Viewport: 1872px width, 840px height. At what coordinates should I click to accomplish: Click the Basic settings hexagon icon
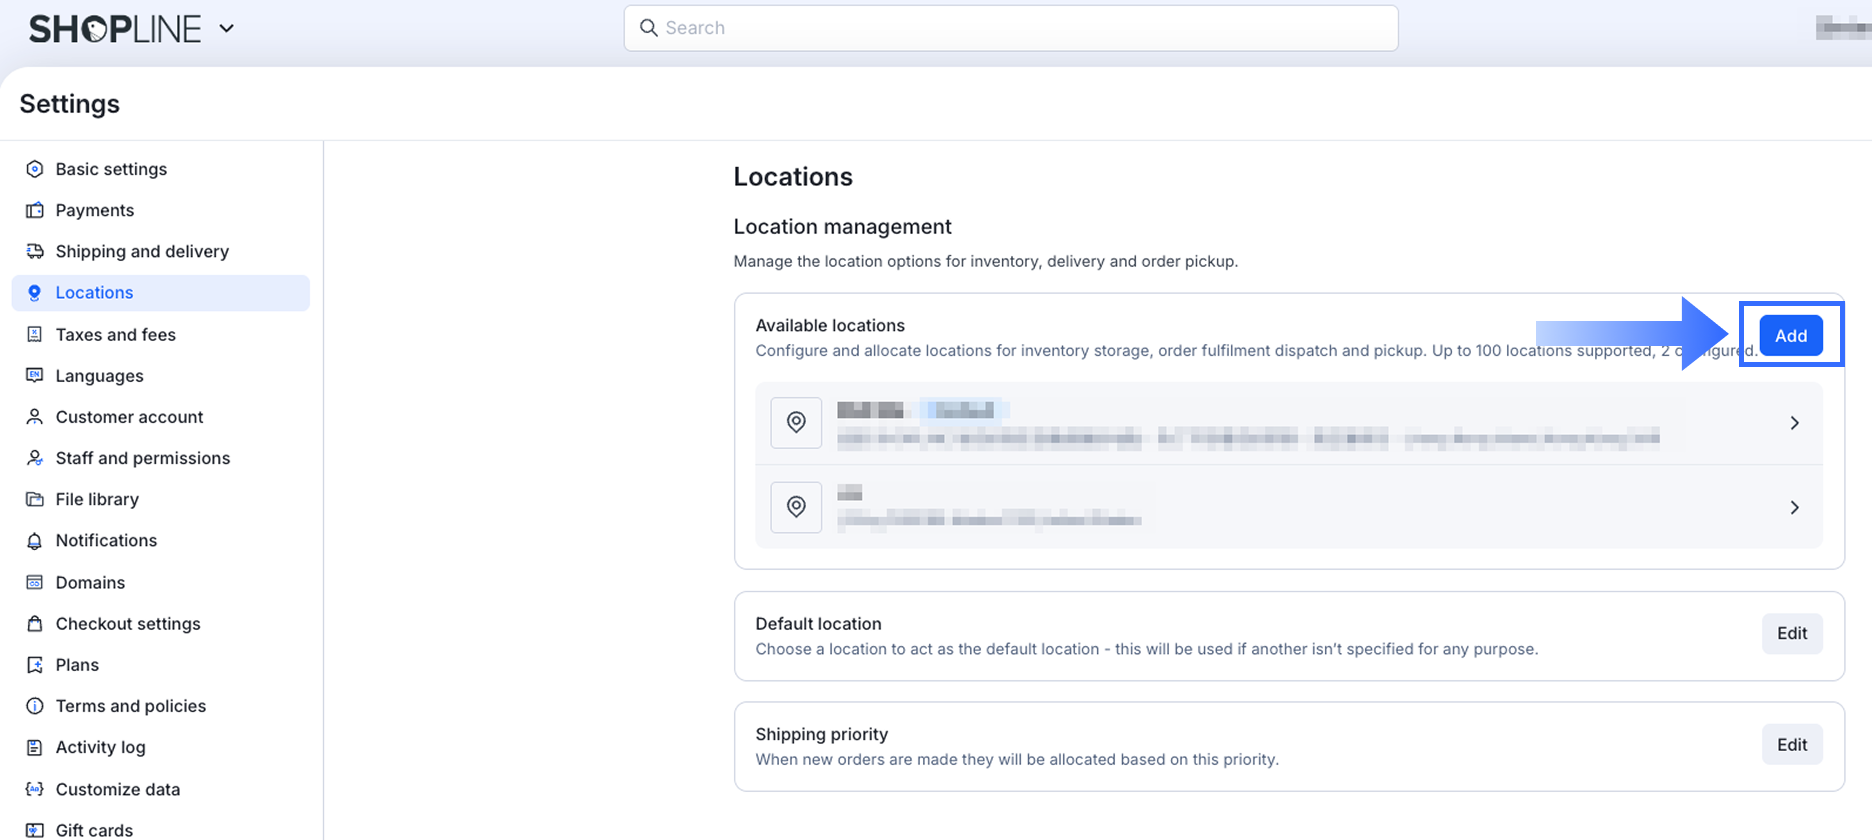click(35, 169)
